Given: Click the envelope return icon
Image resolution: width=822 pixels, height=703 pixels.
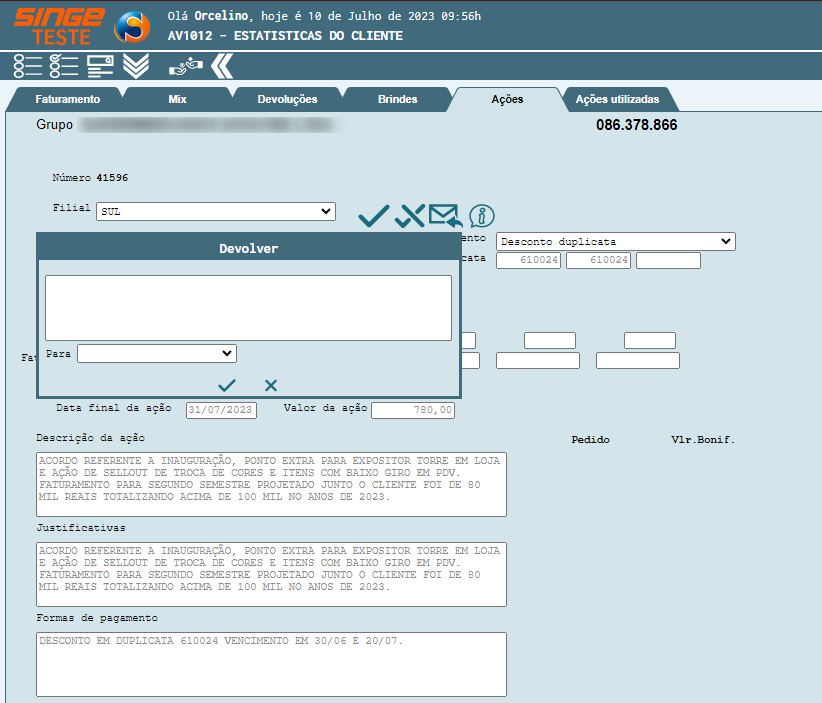Looking at the screenshot, I should pyautogui.click(x=444, y=215).
